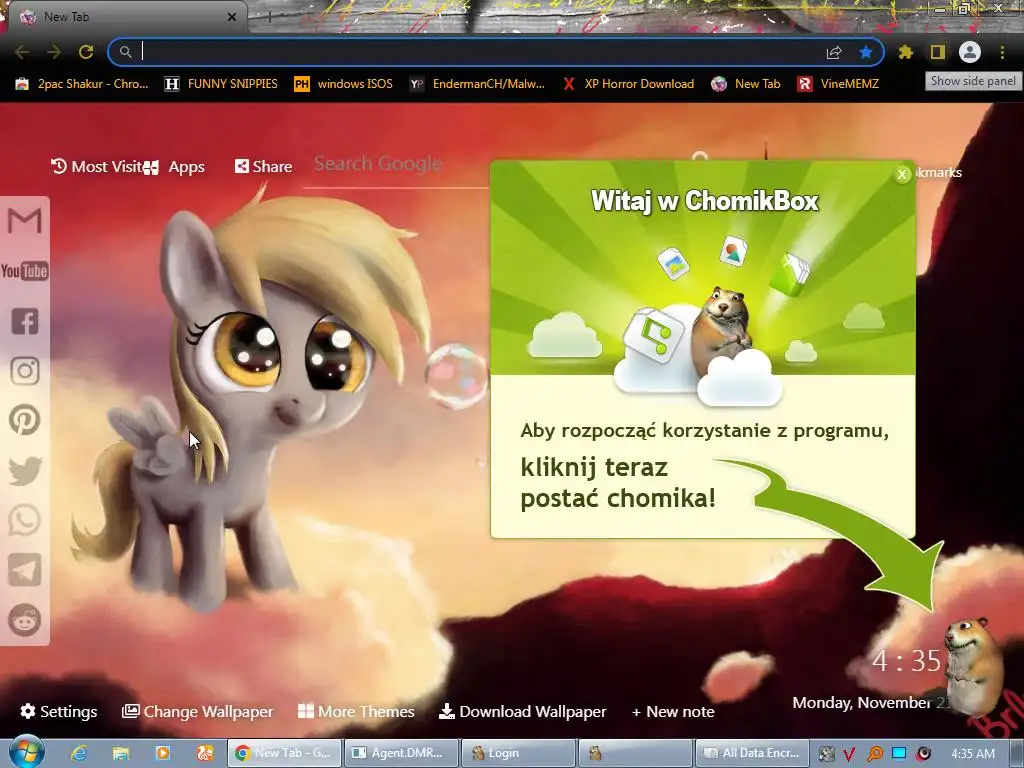Open new tab page Settings
The width and height of the screenshot is (1024, 768).
59,711
